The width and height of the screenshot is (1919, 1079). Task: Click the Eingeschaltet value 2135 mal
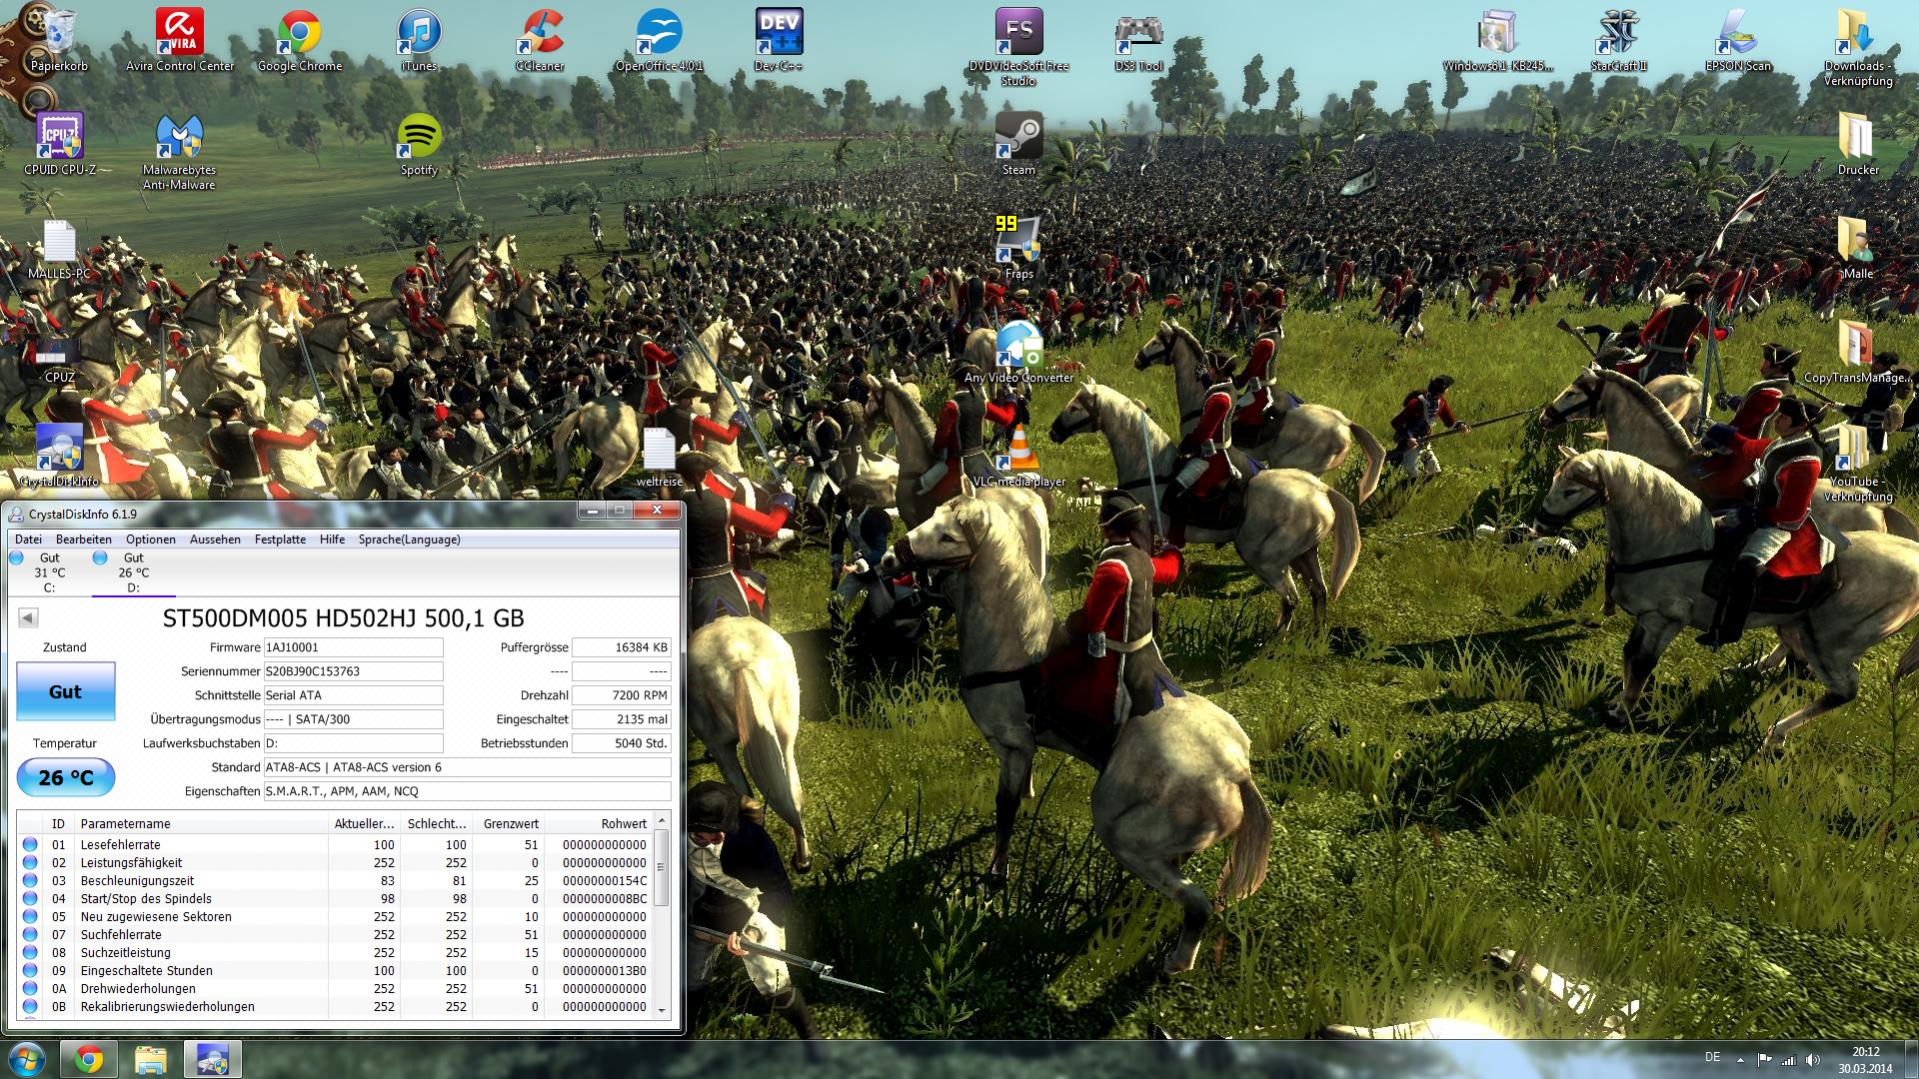tap(621, 719)
